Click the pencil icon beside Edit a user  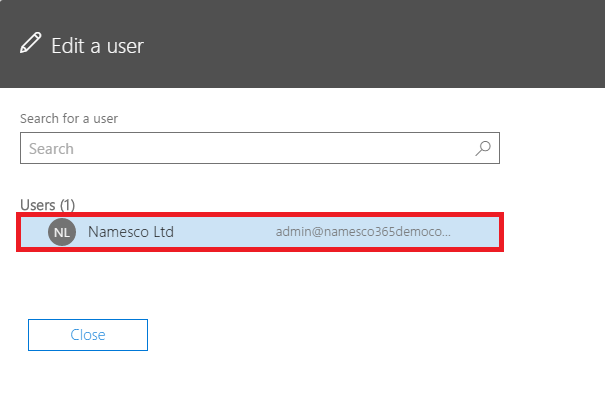coord(30,43)
